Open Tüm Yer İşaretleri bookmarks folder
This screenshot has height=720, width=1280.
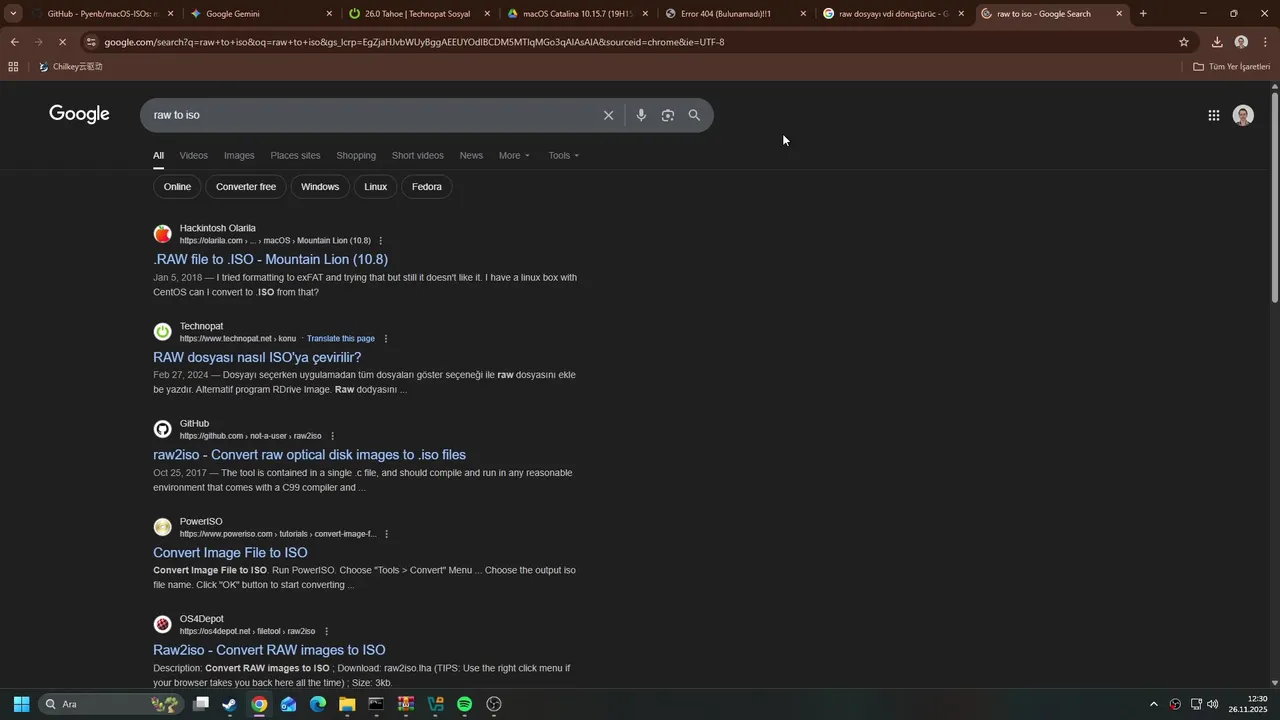pos(1231,67)
